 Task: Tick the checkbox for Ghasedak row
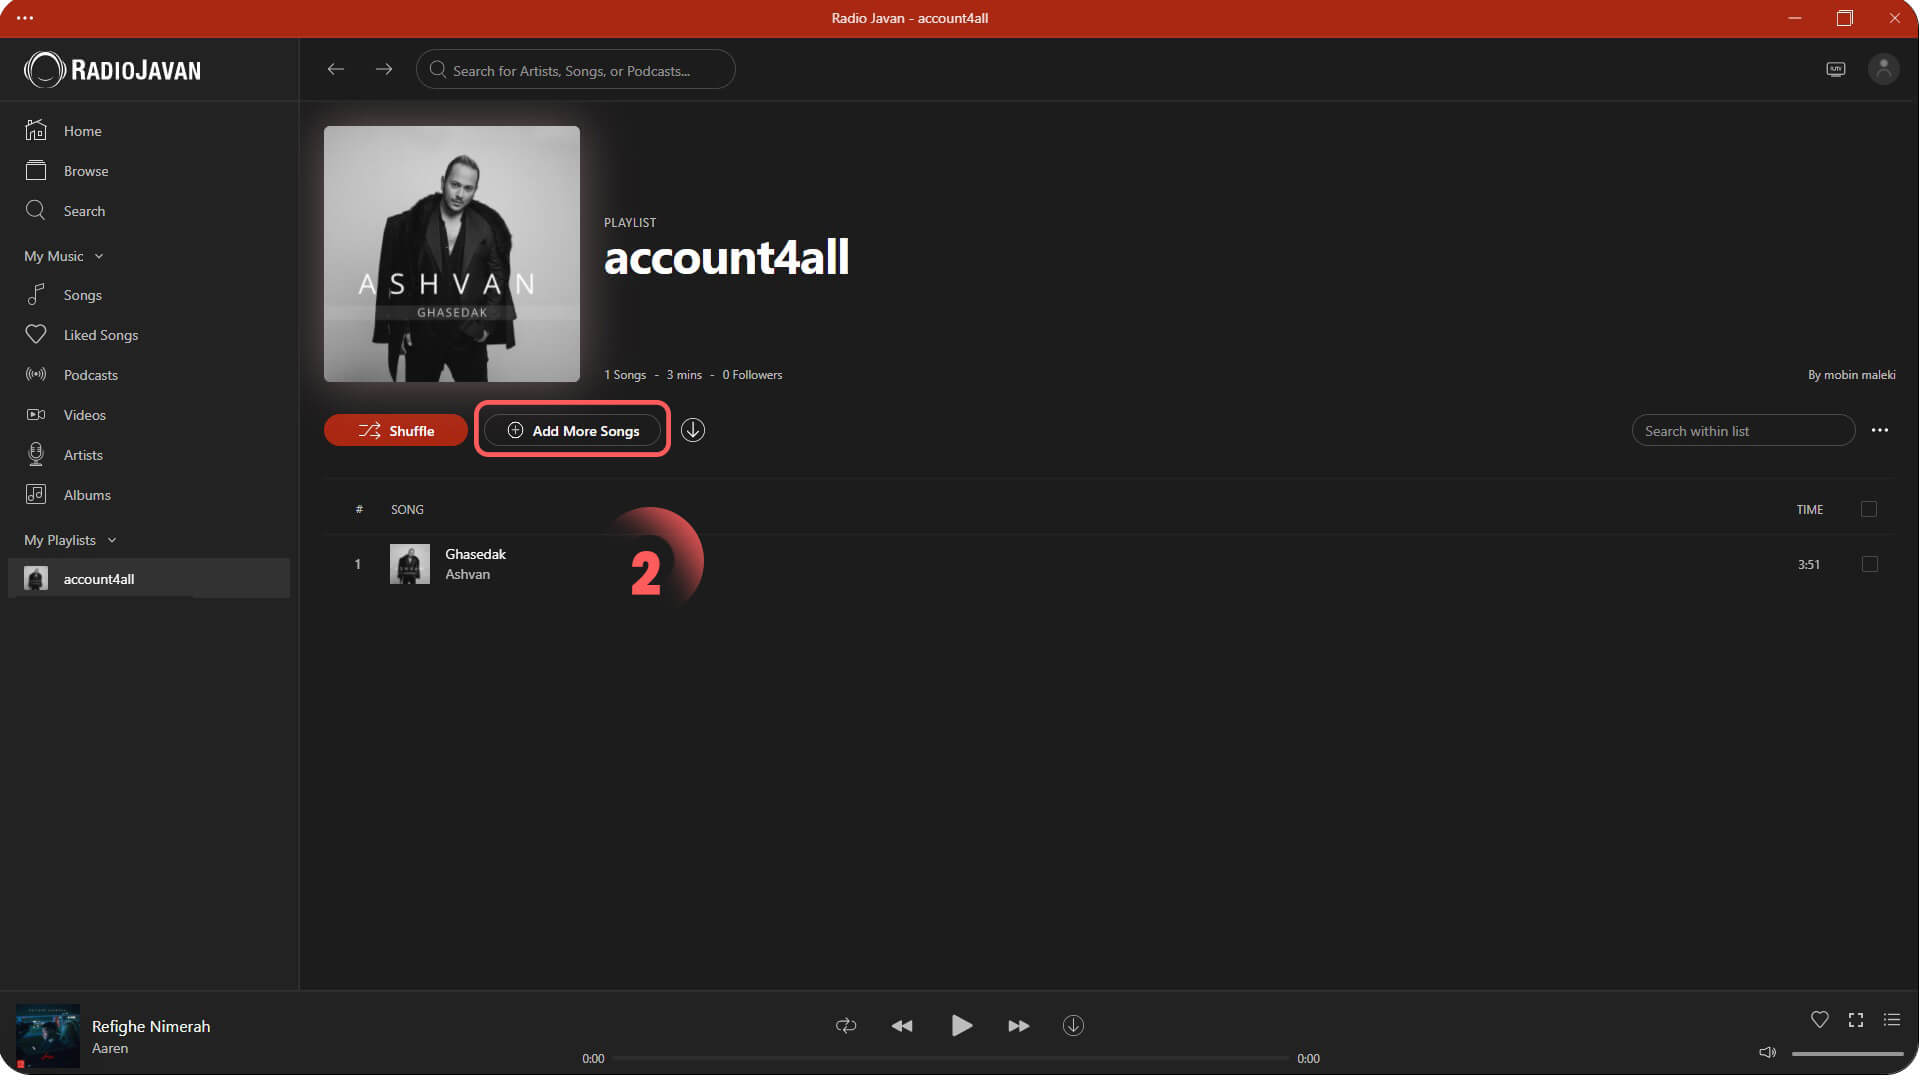(x=1870, y=565)
